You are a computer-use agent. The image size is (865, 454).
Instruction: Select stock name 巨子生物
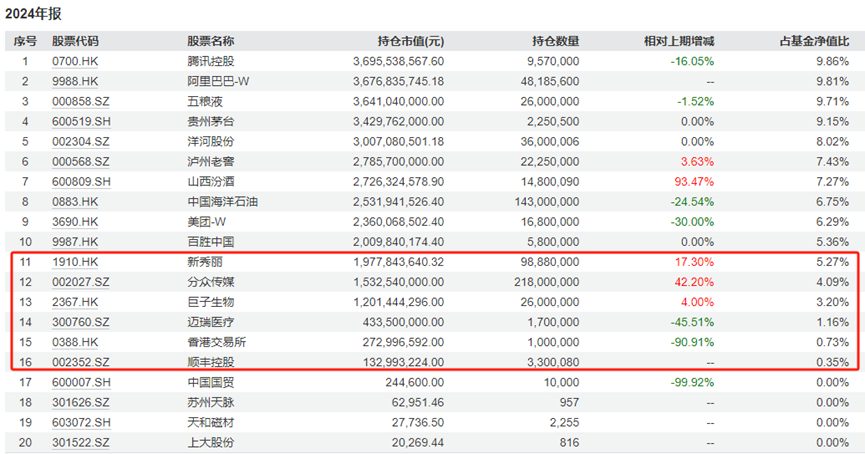pos(211,302)
